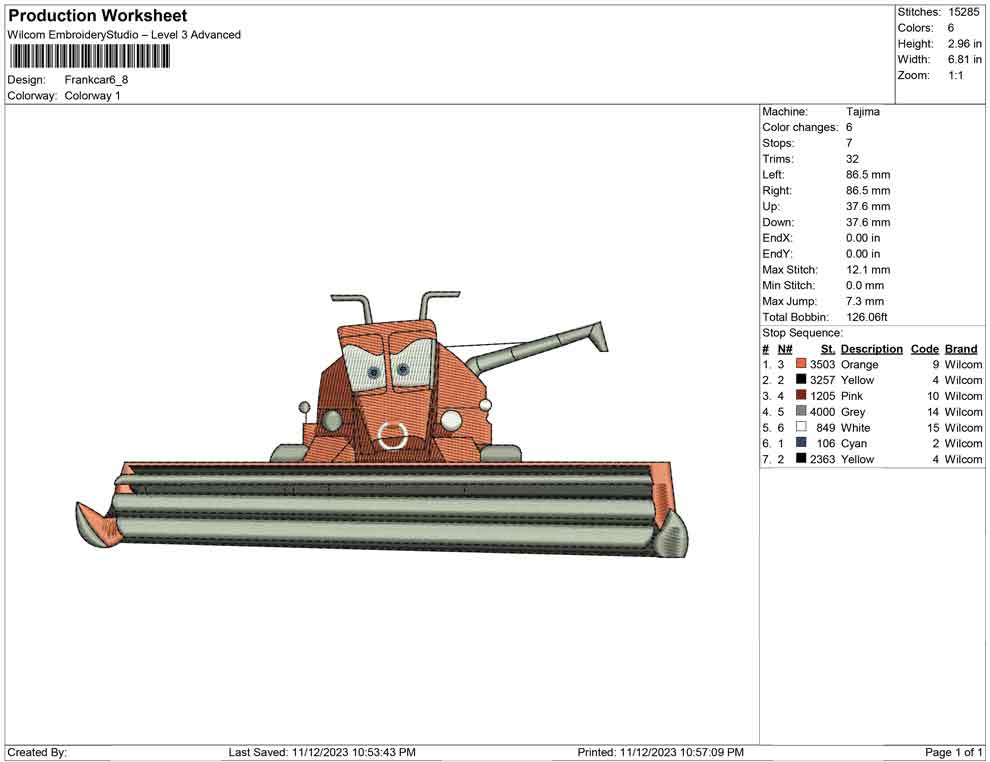Click the Orange description in stop 1
The height and width of the screenshot is (762, 990).
click(859, 364)
